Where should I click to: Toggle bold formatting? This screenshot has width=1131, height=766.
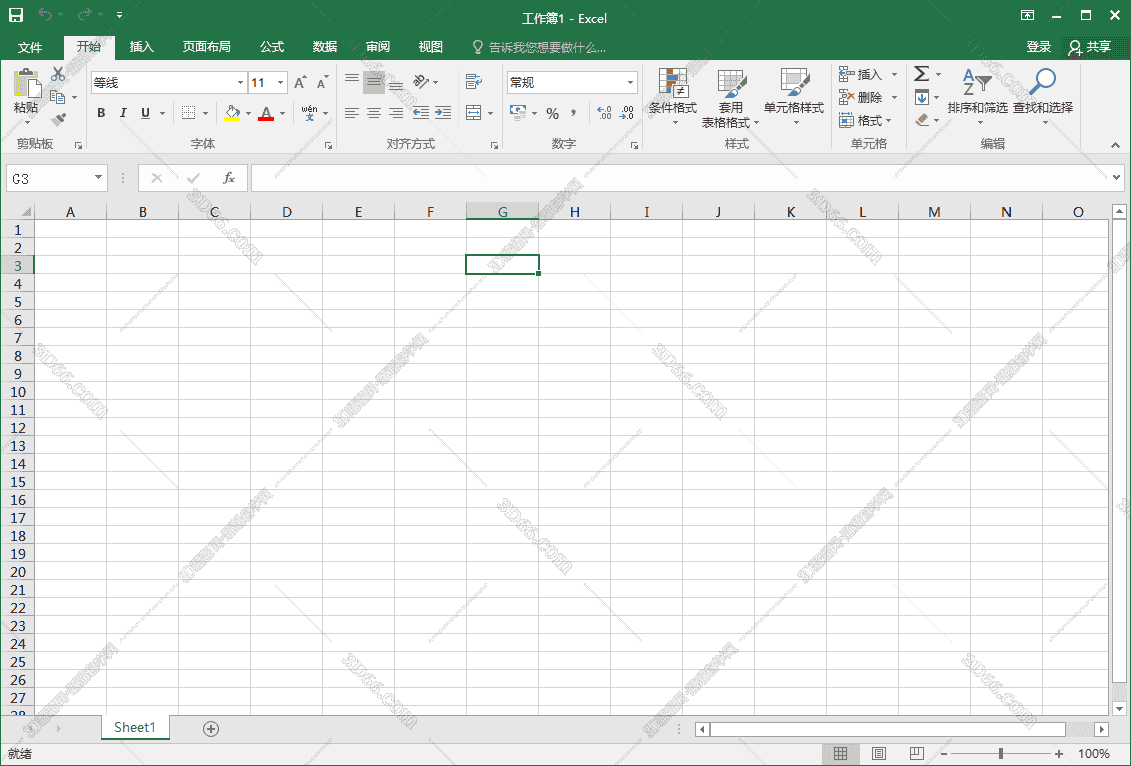[100, 113]
